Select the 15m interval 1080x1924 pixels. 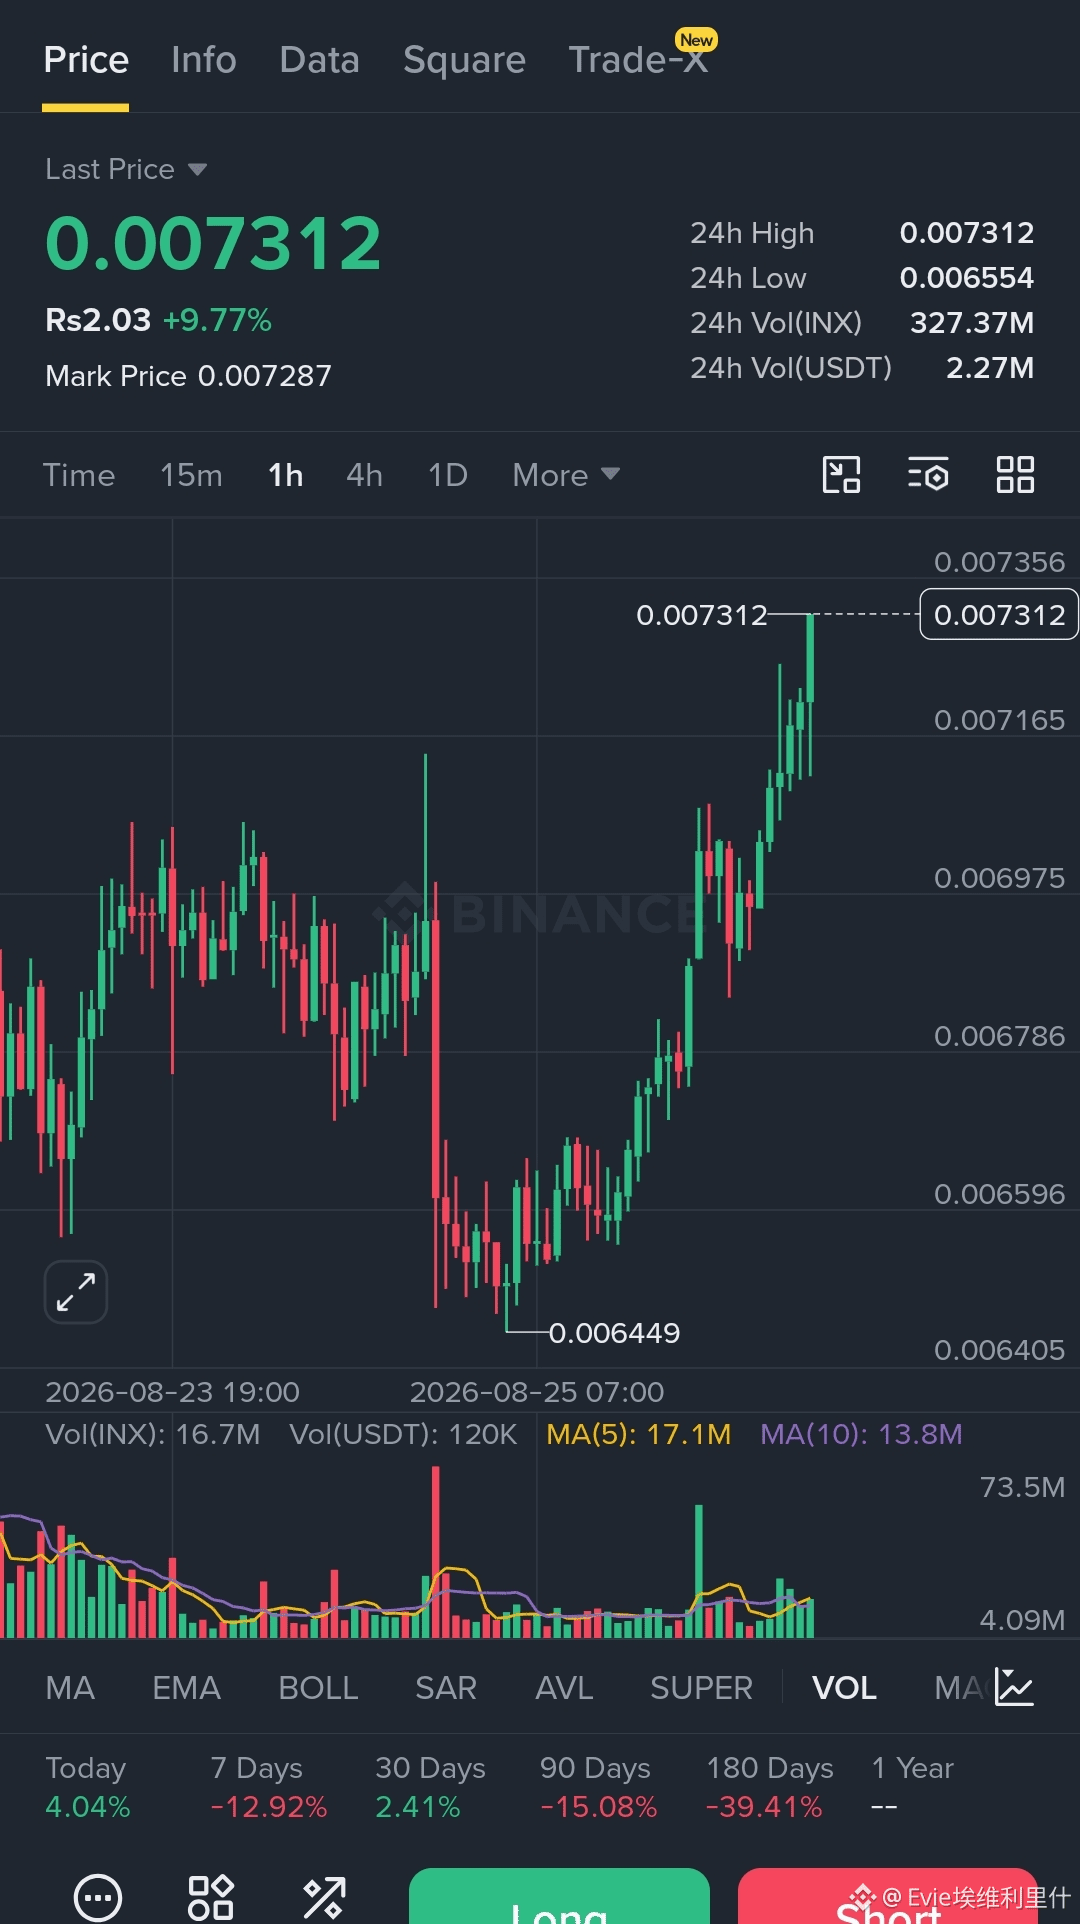click(191, 475)
